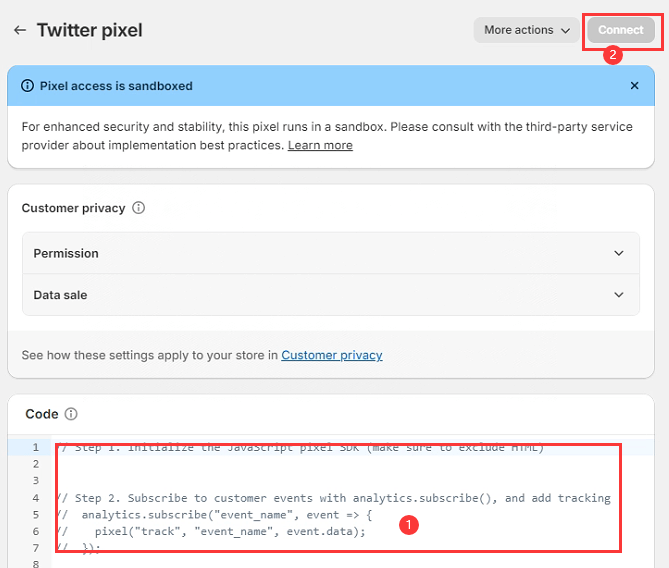Image resolution: width=669 pixels, height=568 pixels.
Task: Click the Code section heading
Action: point(42,414)
